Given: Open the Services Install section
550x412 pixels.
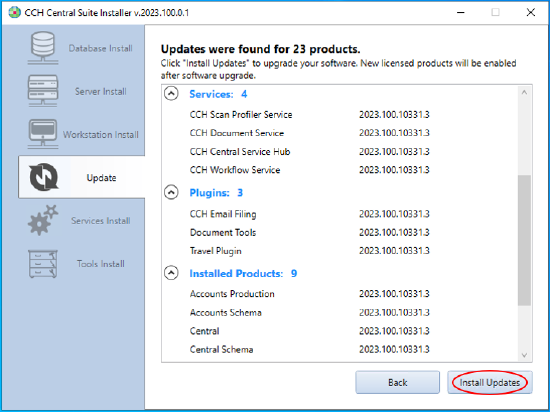Looking at the screenshot, I should click(101, 221).
